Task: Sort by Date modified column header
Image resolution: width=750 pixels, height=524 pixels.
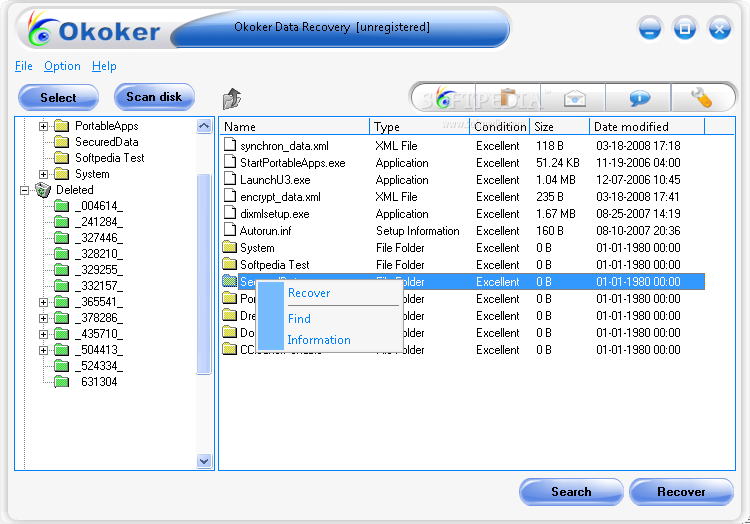Action: point(647,127)
